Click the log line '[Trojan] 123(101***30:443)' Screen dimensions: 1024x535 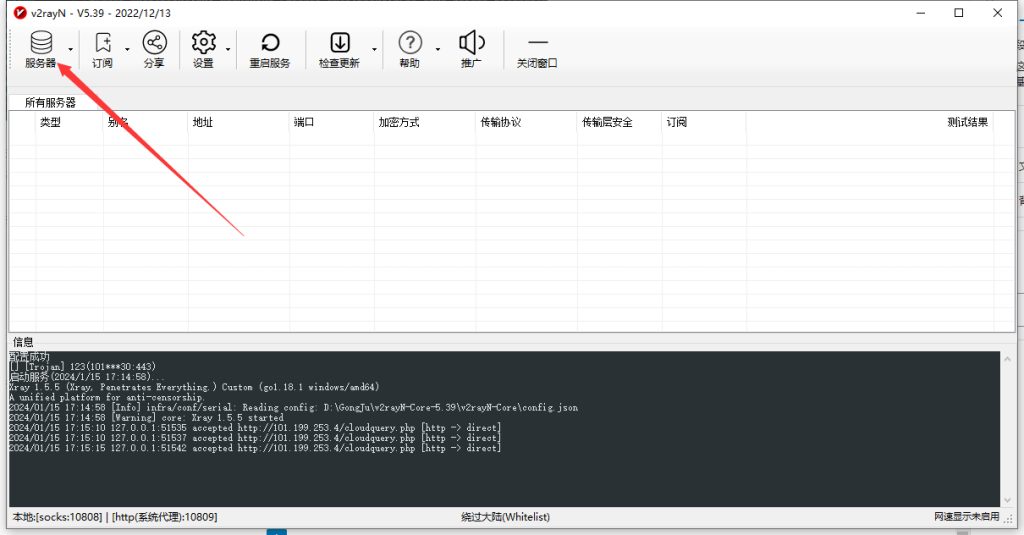point(83,366)
